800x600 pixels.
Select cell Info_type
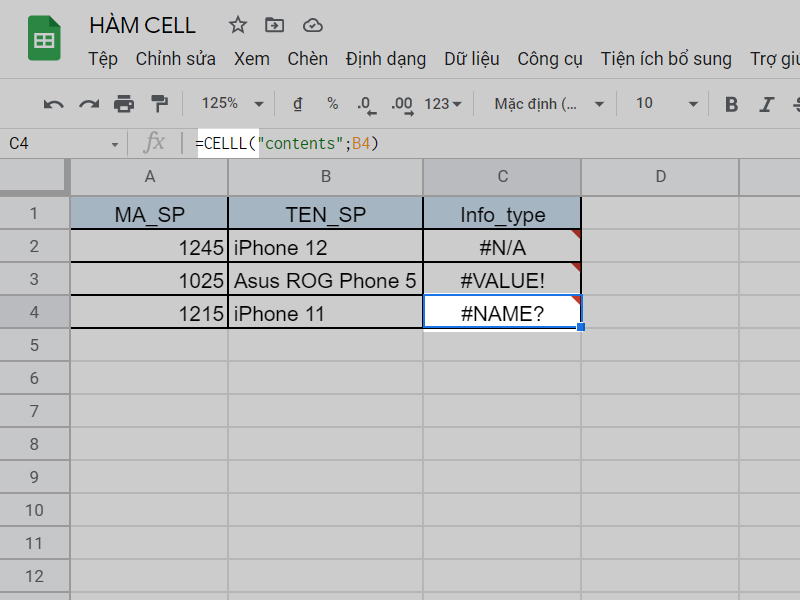pos(502,214)
